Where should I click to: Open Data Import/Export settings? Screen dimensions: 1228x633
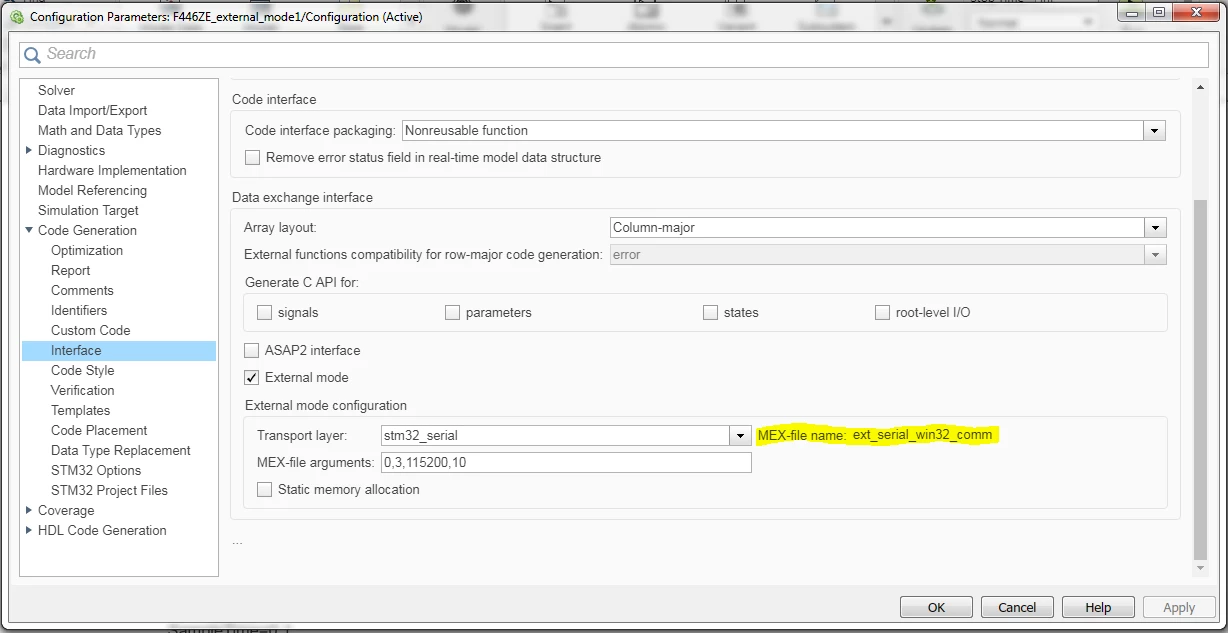pos(92,110)
